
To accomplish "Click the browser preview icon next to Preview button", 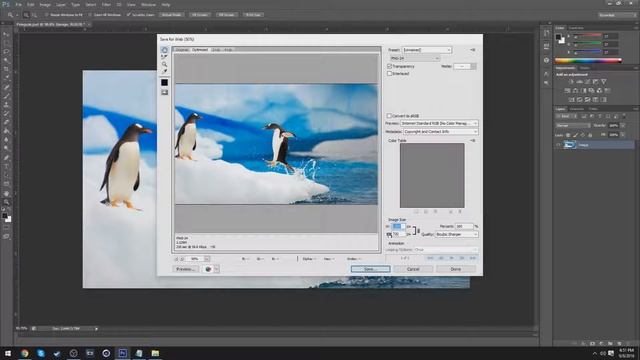I will click(208, 269).
